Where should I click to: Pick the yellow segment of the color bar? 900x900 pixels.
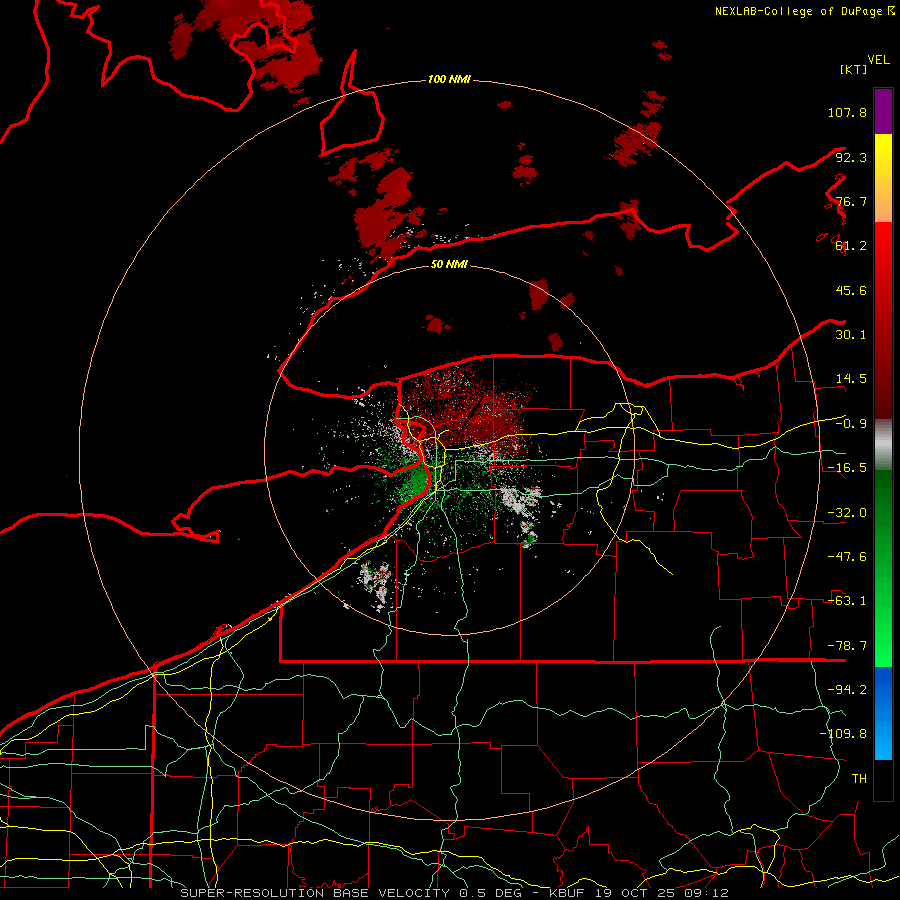[883, 178]
